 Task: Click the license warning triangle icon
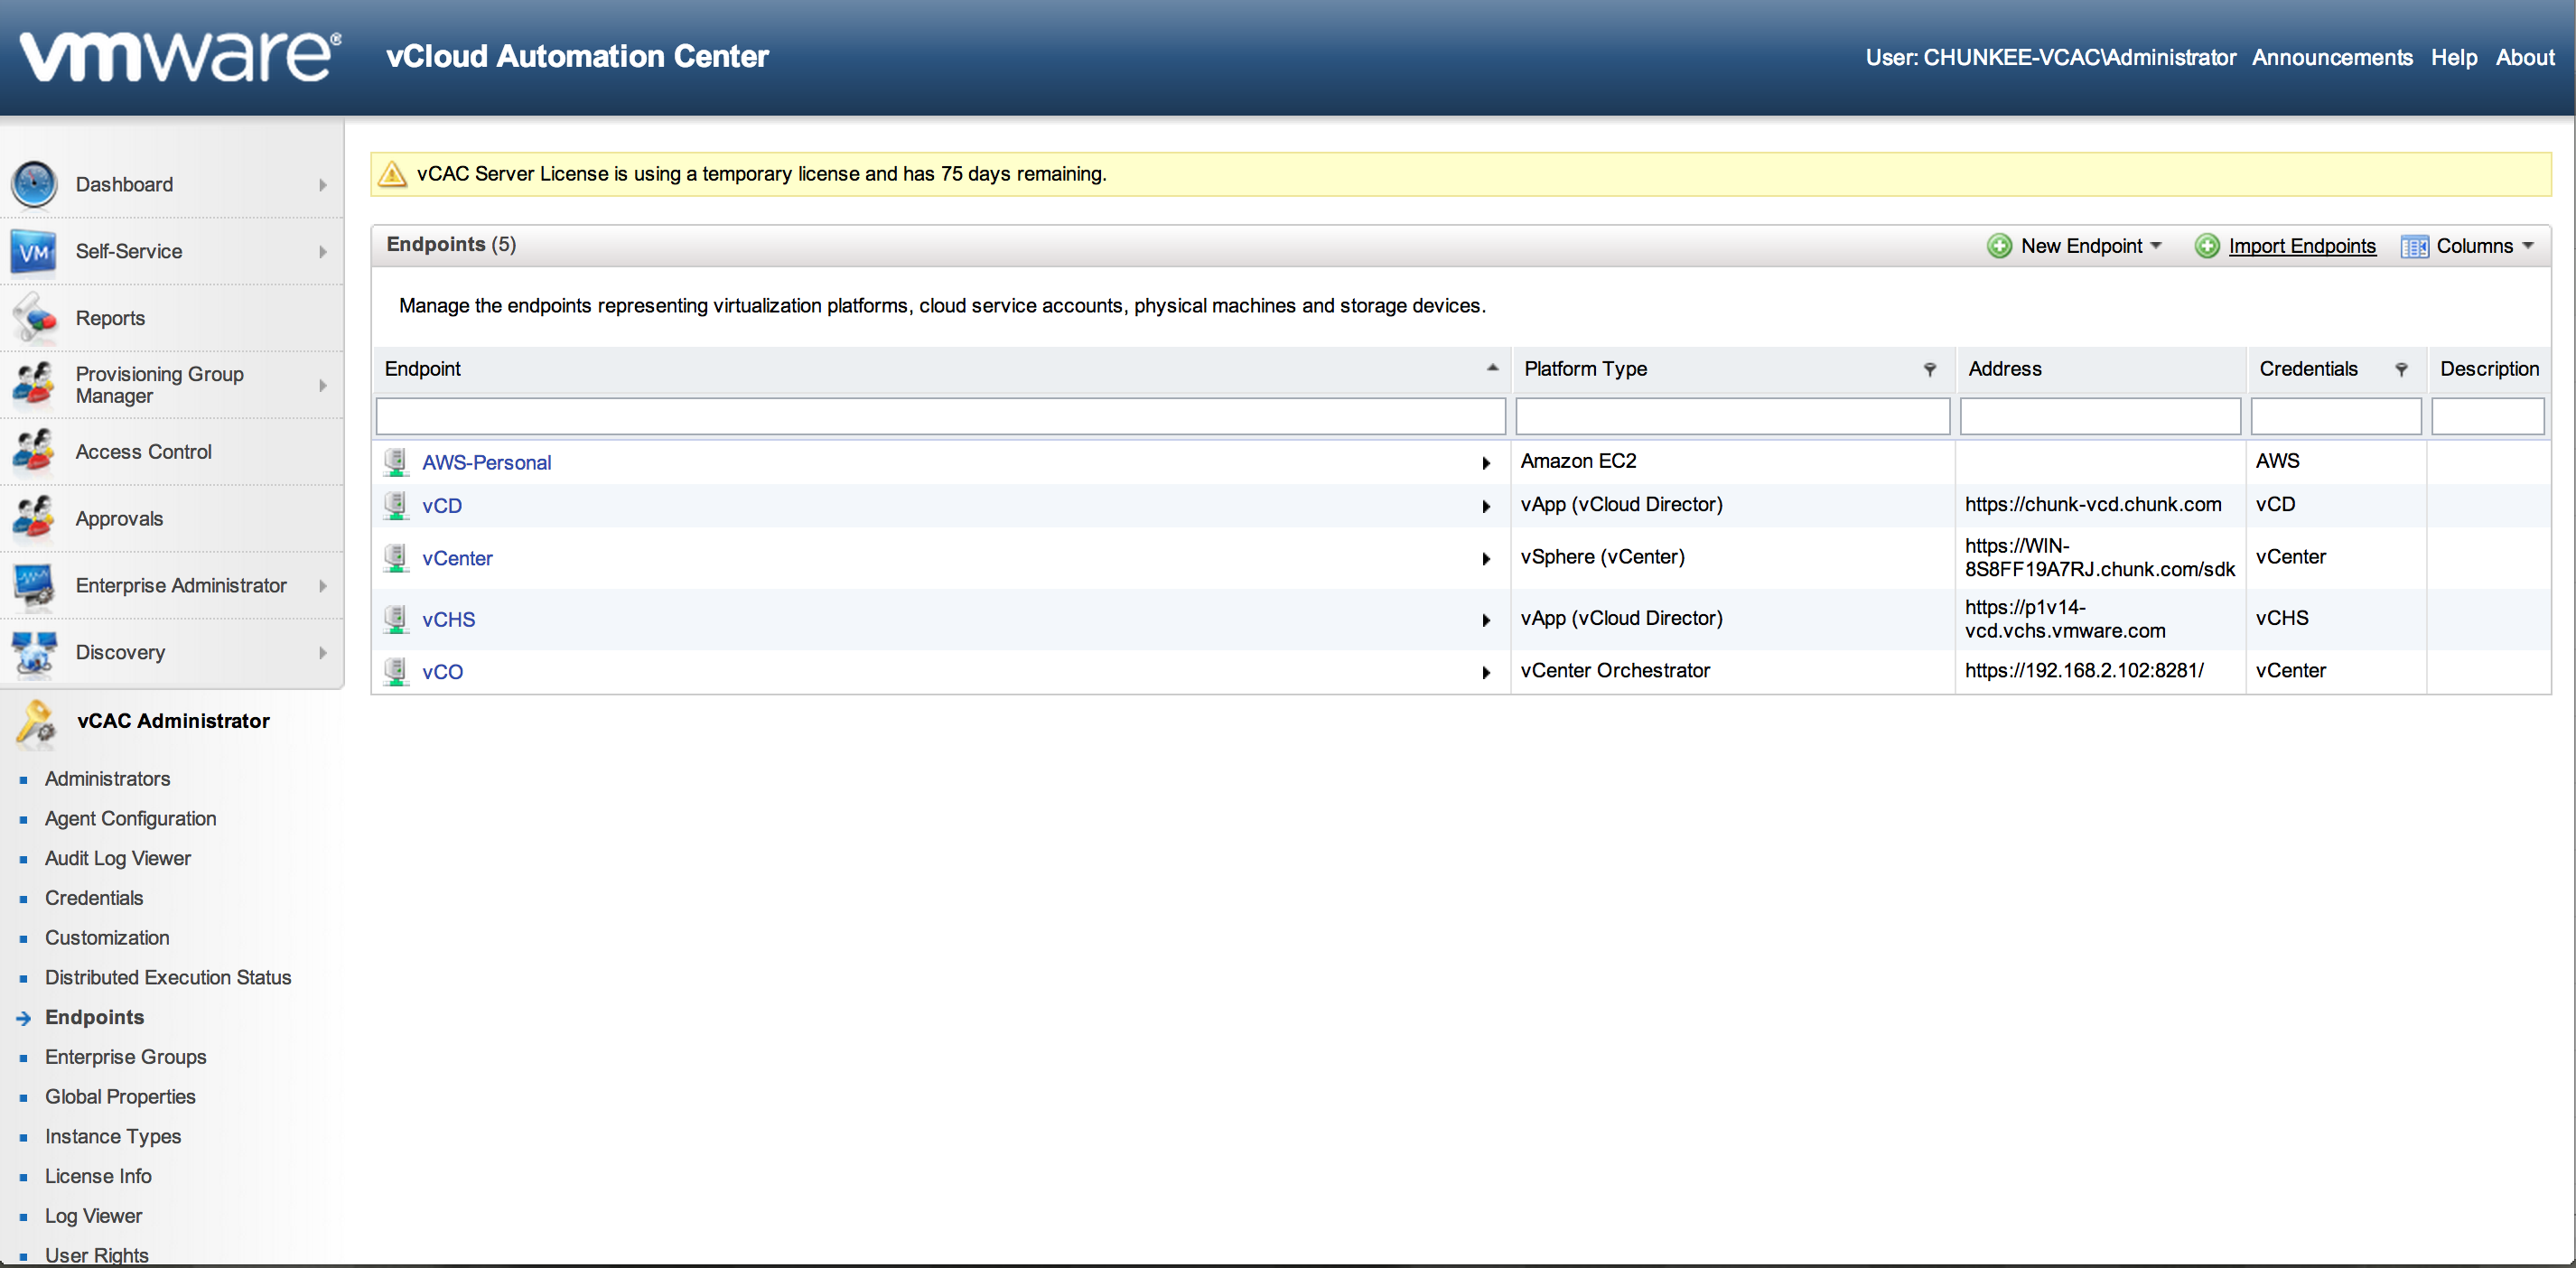click(x=393, y=174)
